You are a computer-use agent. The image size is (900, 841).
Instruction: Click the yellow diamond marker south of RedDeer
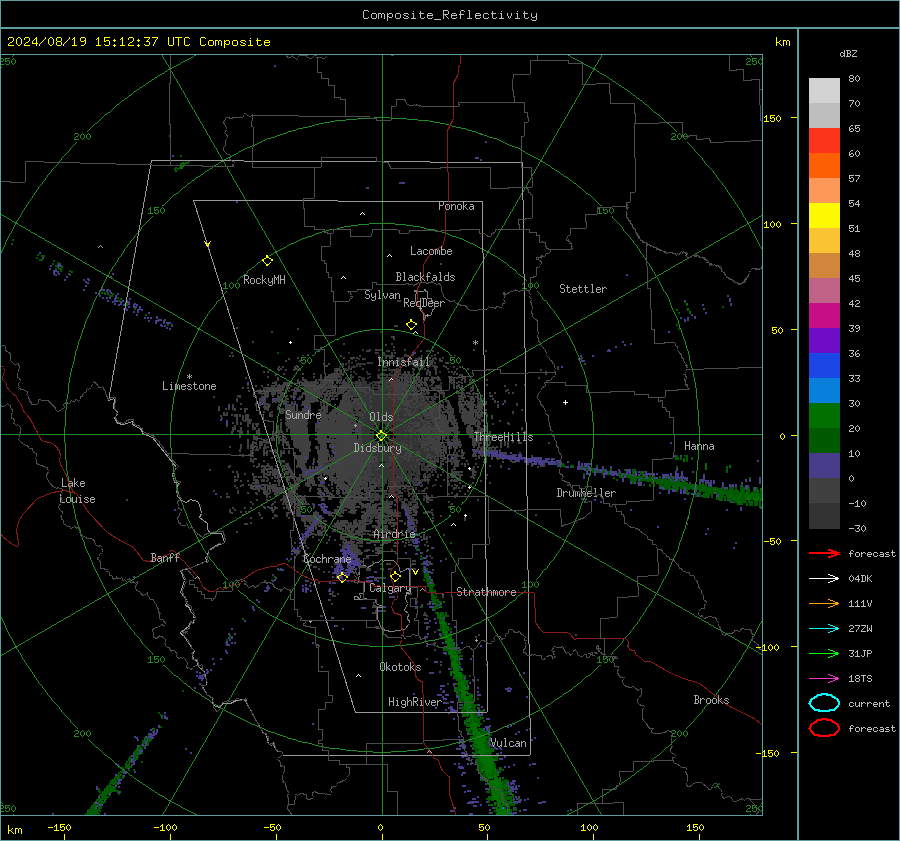(x=412, y=325)
